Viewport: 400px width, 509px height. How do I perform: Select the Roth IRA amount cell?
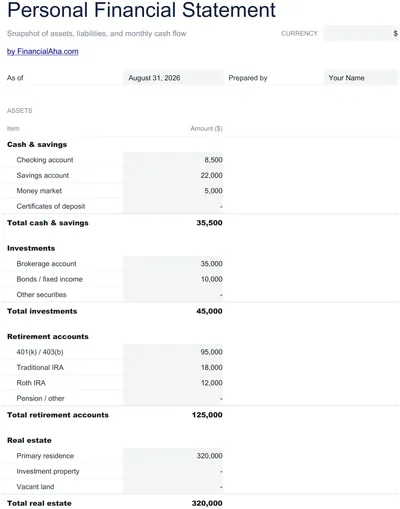pos(173,383)
